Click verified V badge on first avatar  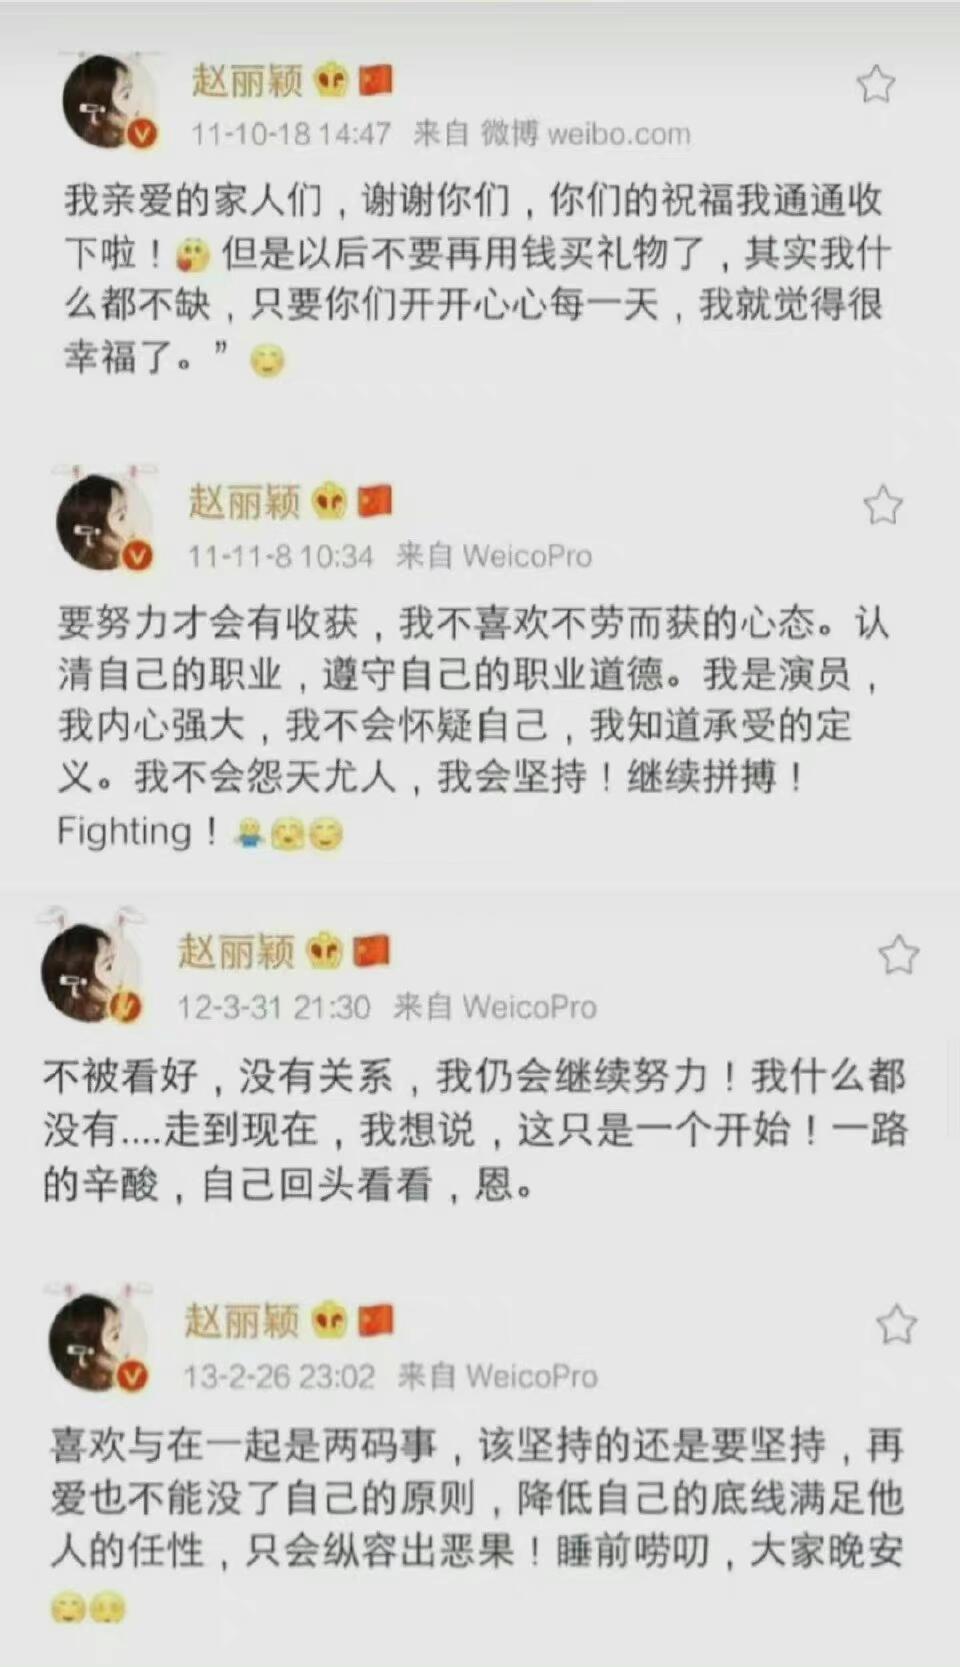point(143,134)
